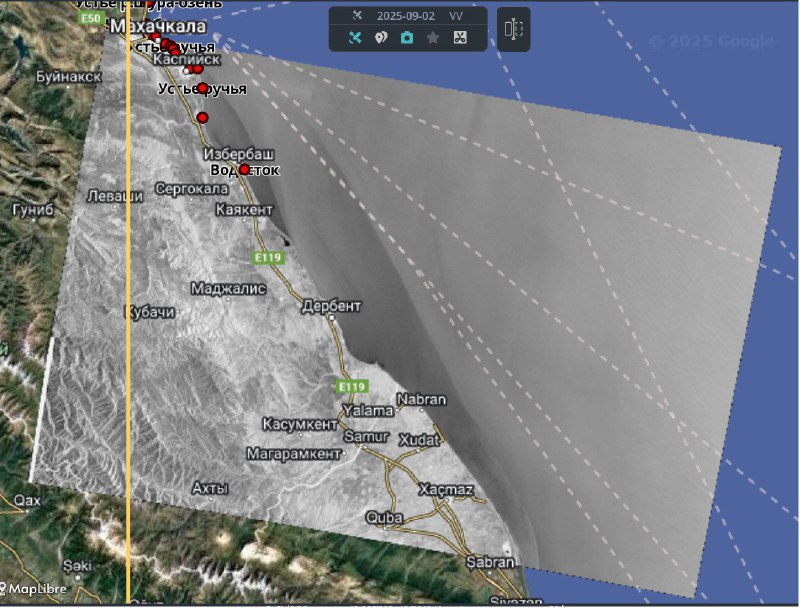
Task: Click the E50 road badge
Action: coord(91,19)
